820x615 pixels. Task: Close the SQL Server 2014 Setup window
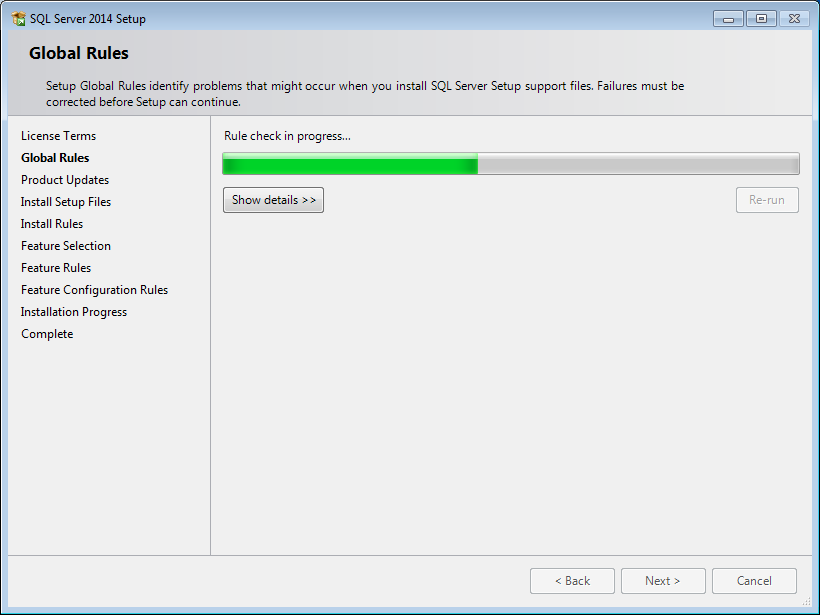[x=794, y=19]
